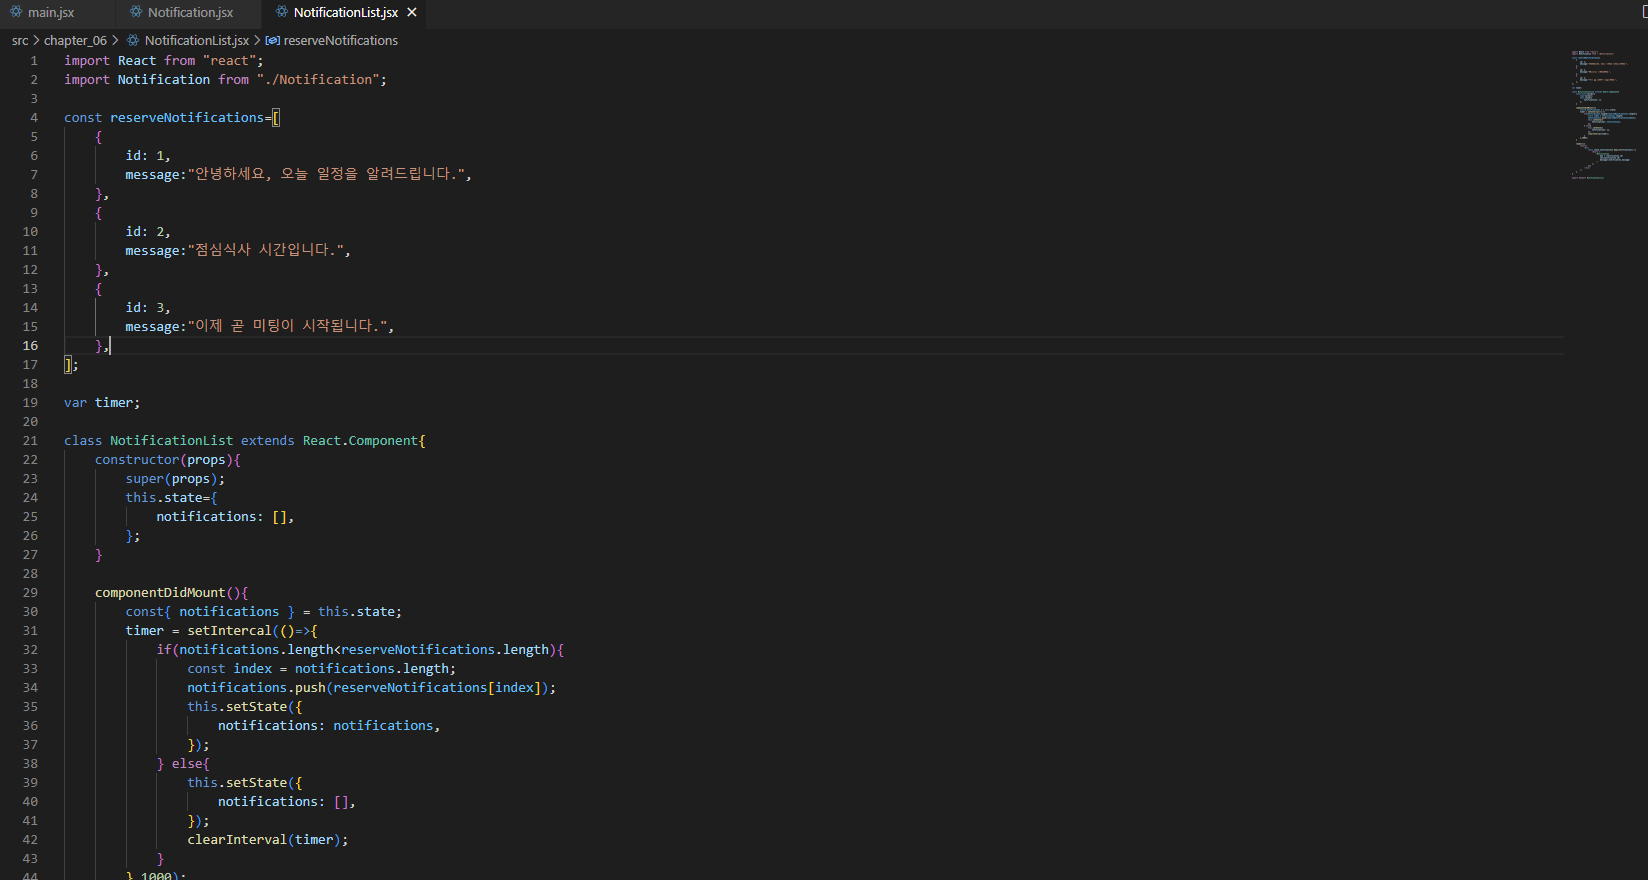Click 'notifications: [],' on line 25
The height and width of the screenshot is (880, 1648).
(225, 517)
